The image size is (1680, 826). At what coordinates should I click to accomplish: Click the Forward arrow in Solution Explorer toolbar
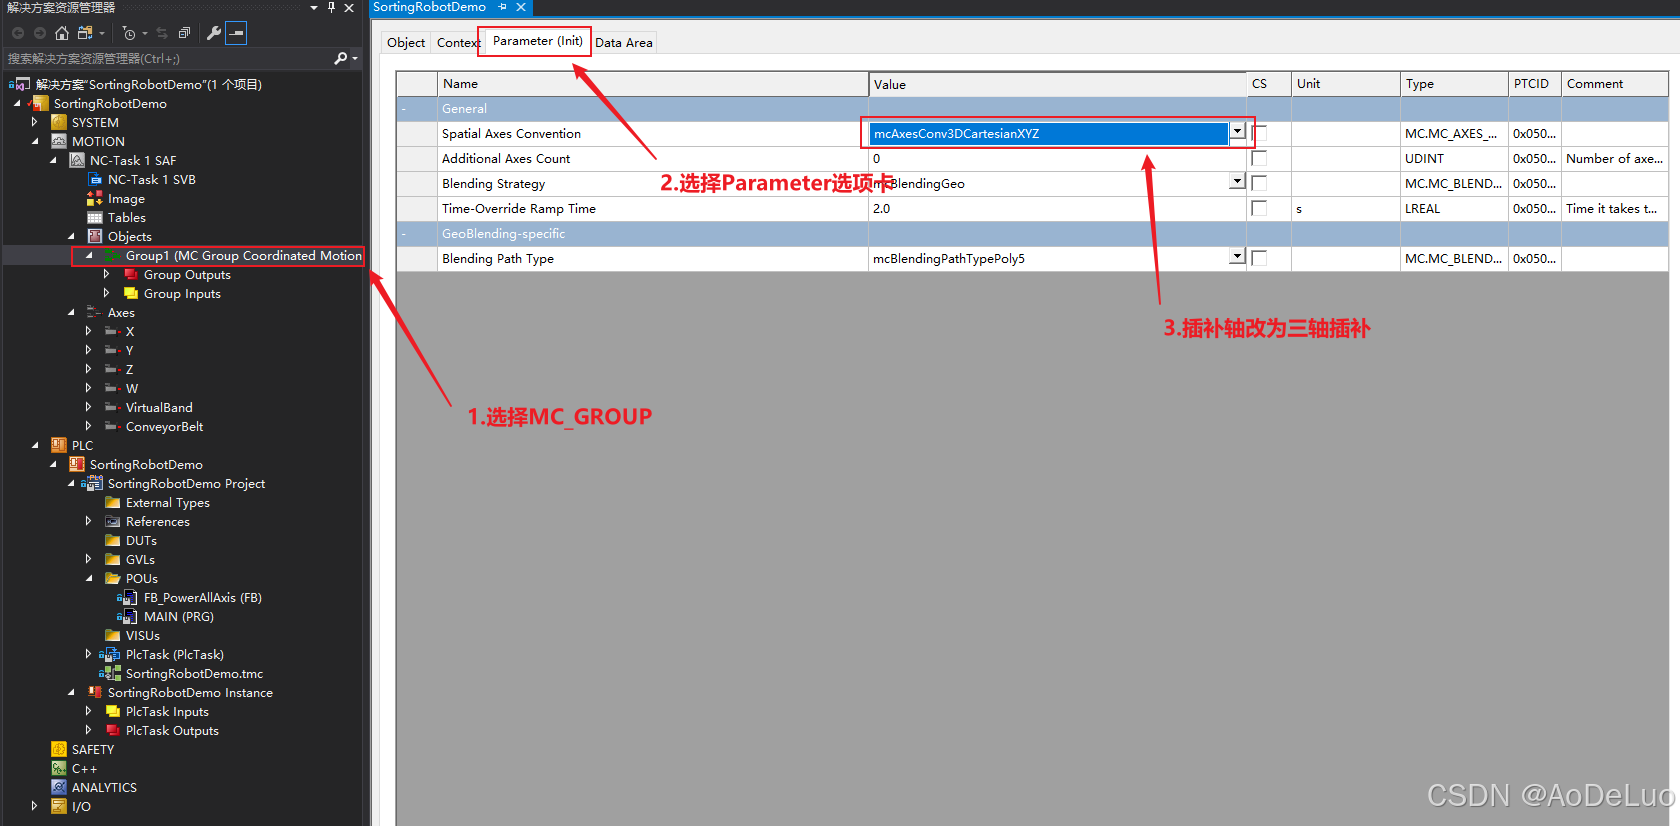pos(40,33)
